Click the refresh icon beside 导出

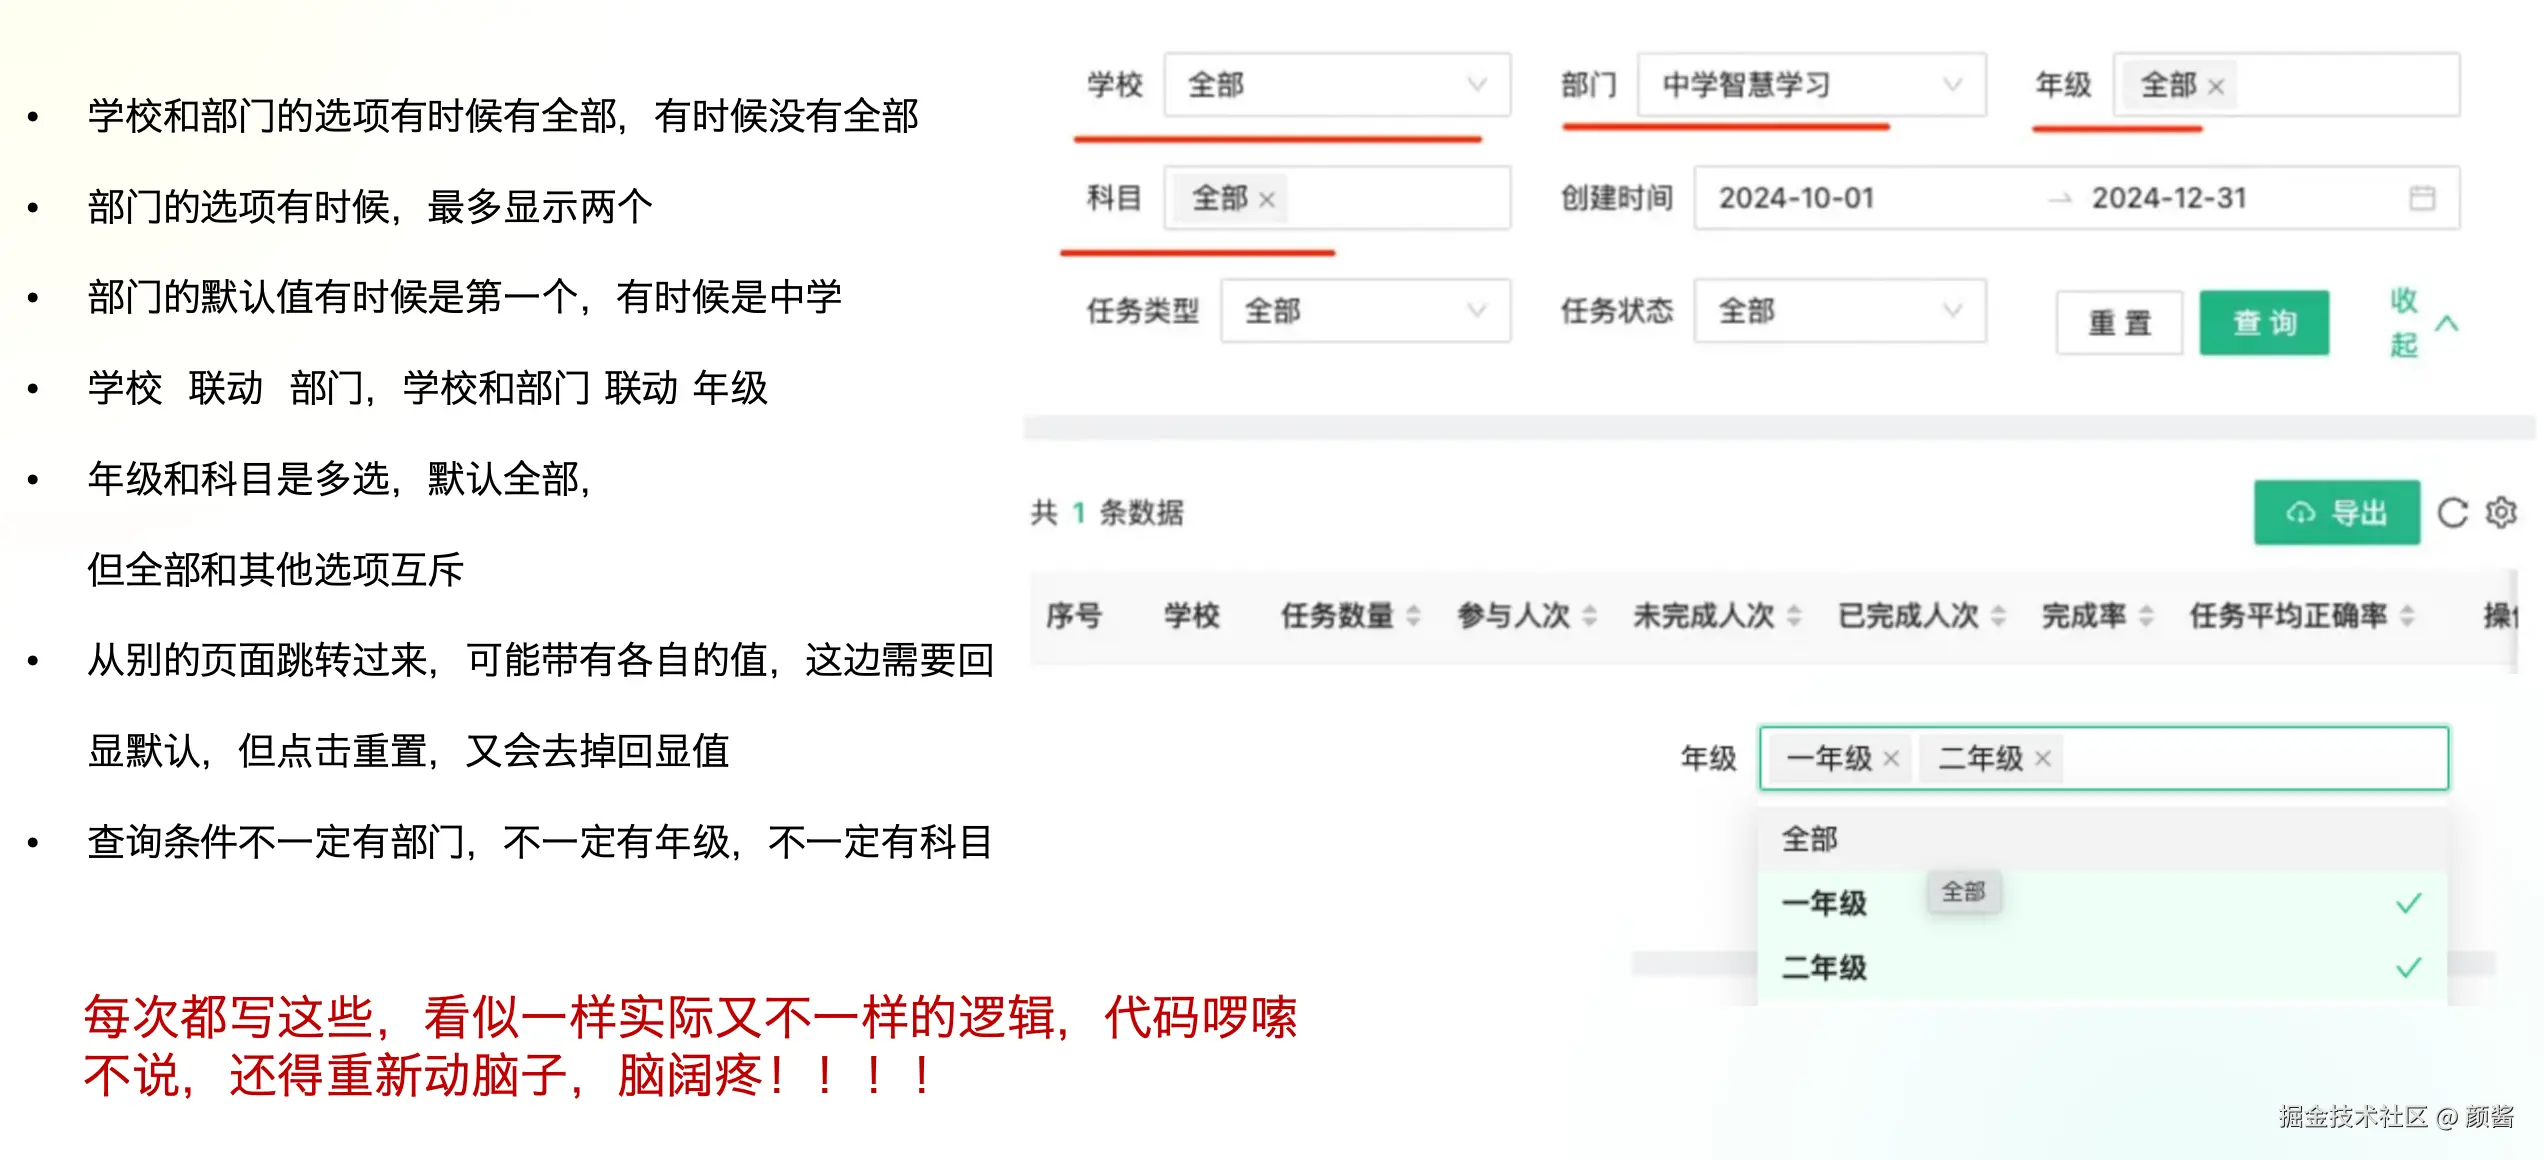click(2451, 513)
